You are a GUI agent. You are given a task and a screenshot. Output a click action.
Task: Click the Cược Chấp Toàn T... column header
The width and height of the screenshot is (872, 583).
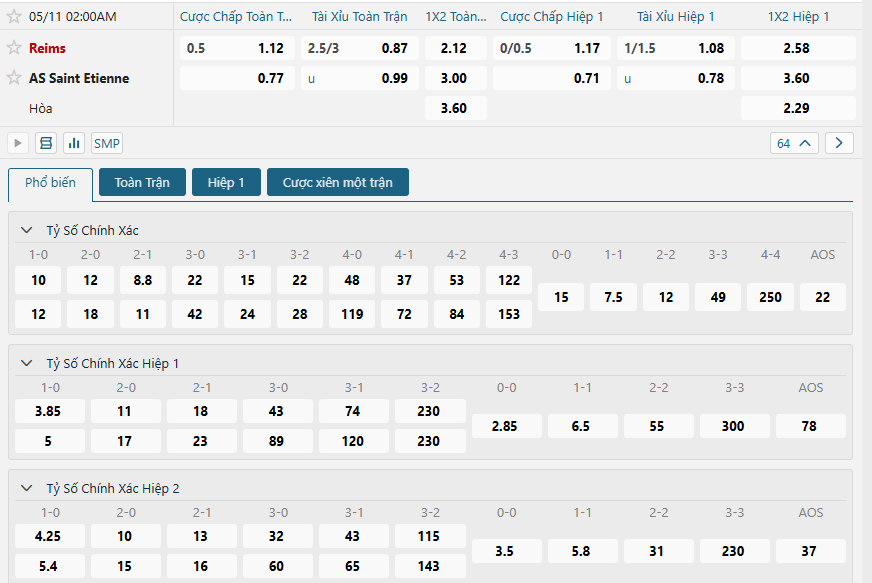[x=236, y=17]
